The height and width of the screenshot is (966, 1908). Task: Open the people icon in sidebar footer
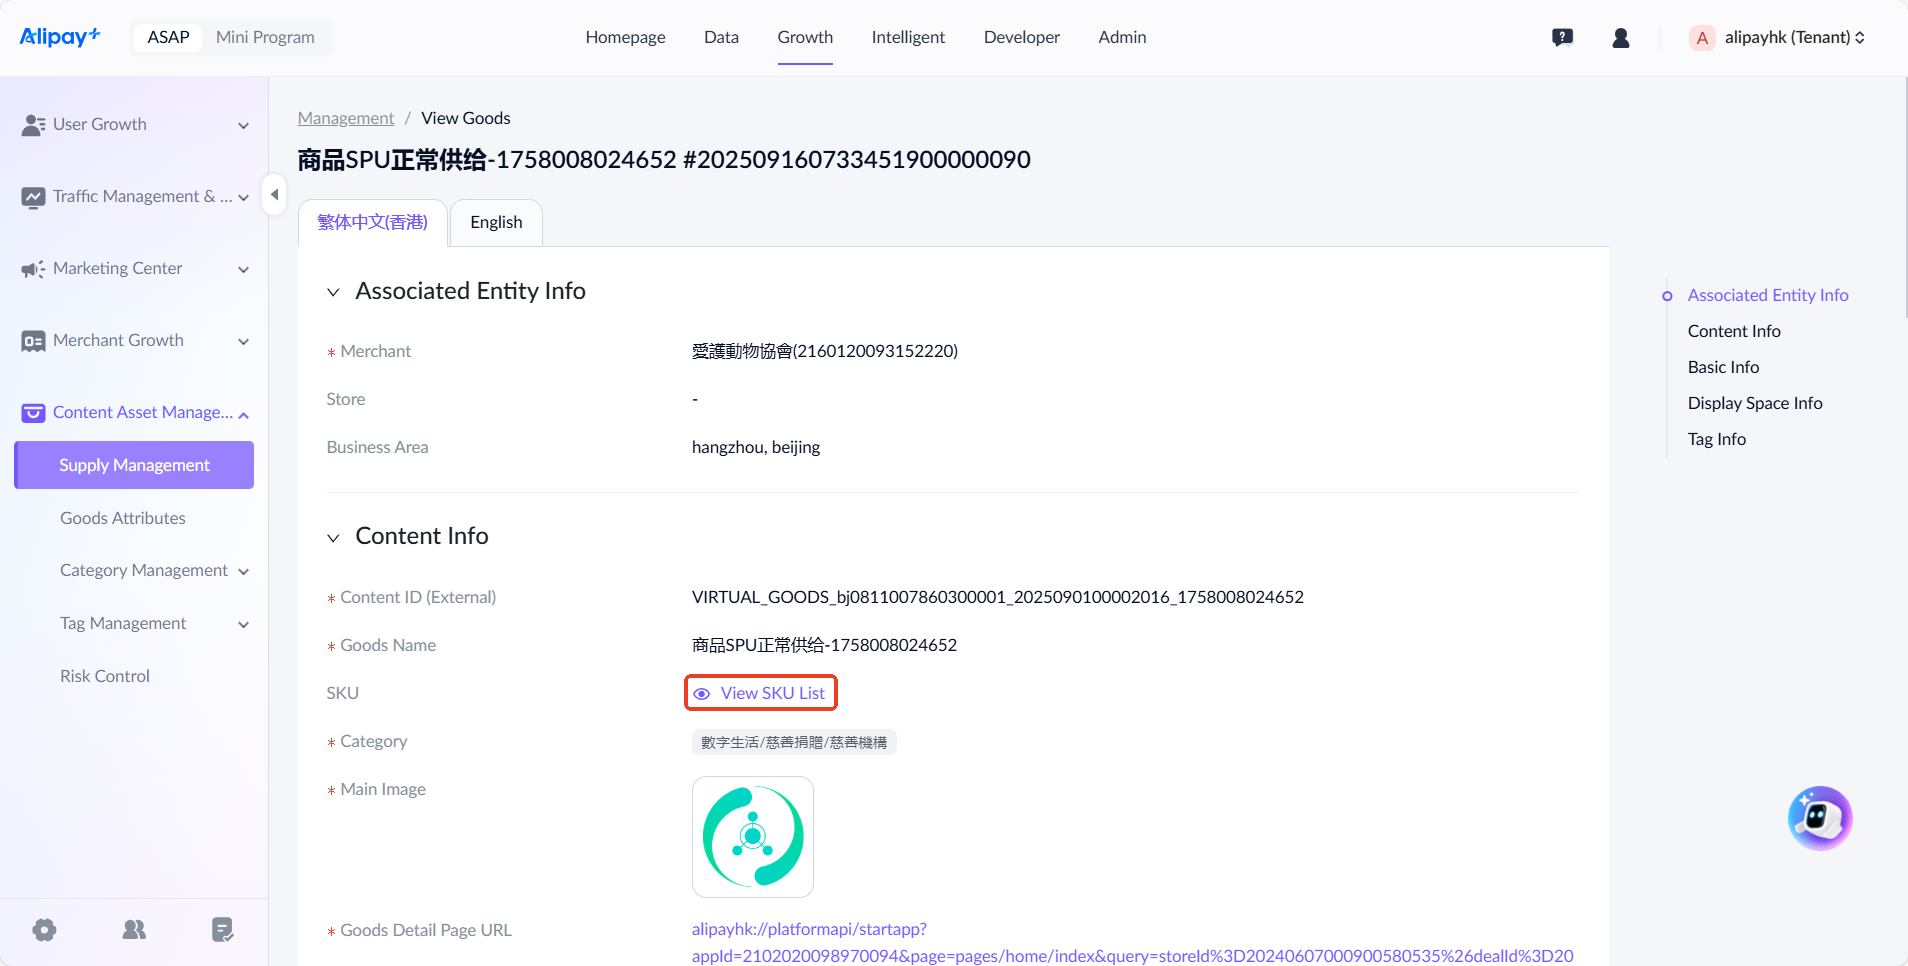pos(134,930)
